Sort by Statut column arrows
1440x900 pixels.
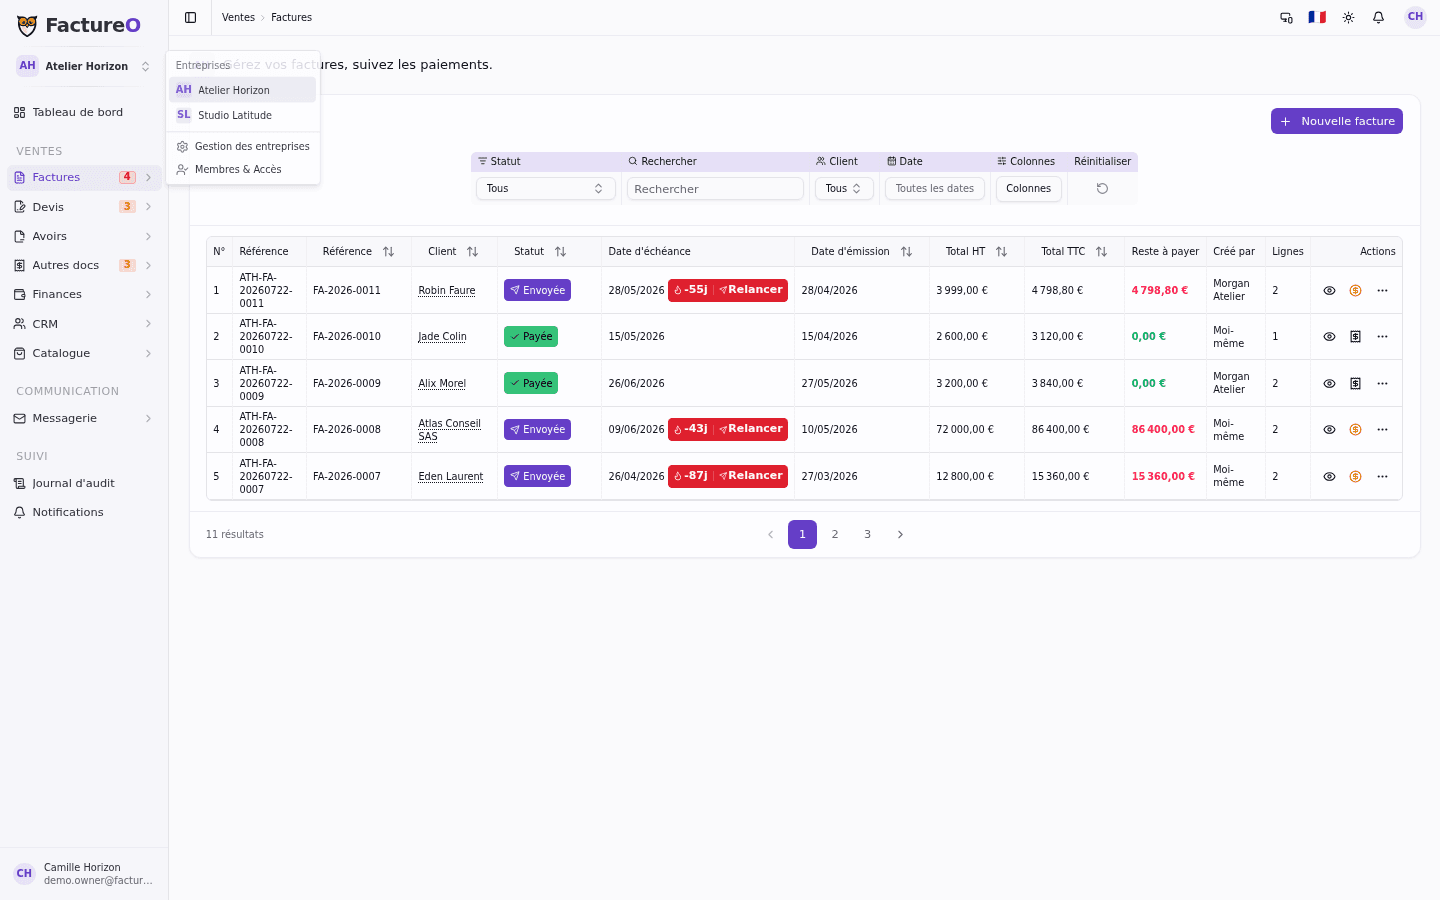click(x=560, y=251)
